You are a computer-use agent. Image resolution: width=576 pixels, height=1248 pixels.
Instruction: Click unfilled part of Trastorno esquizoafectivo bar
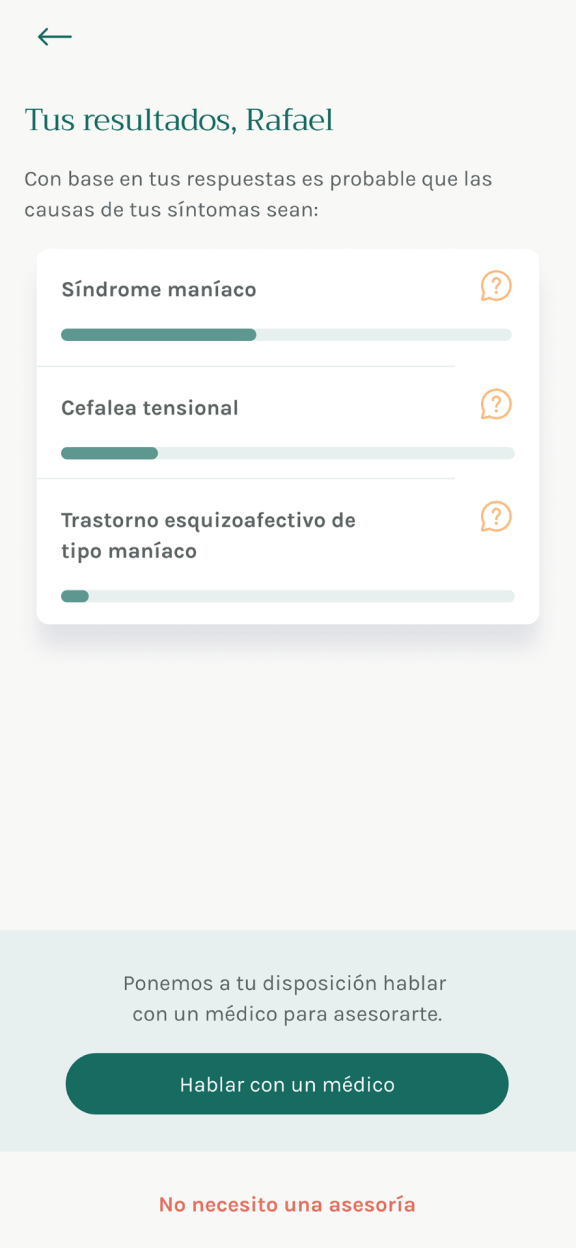[x=302, y=596]
